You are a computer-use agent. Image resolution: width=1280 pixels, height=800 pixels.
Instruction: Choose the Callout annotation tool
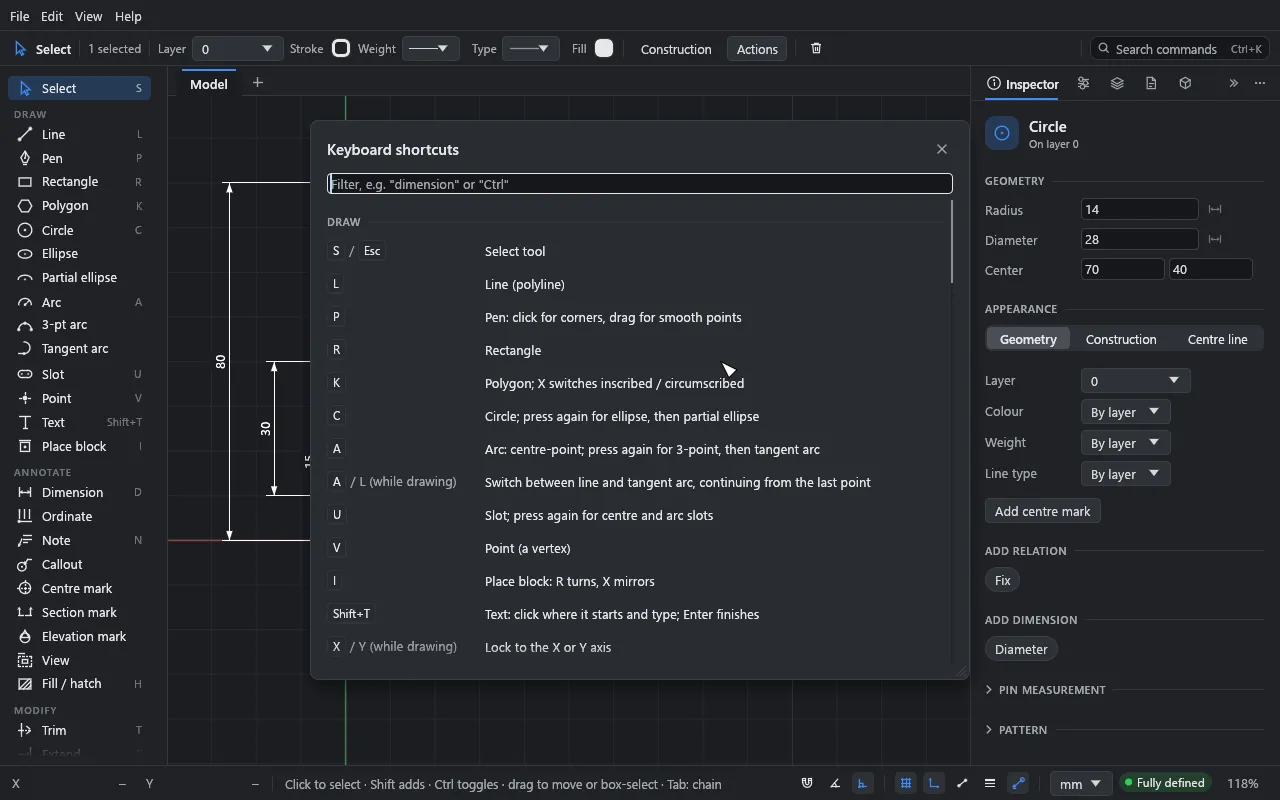click(x=80, y=565)
